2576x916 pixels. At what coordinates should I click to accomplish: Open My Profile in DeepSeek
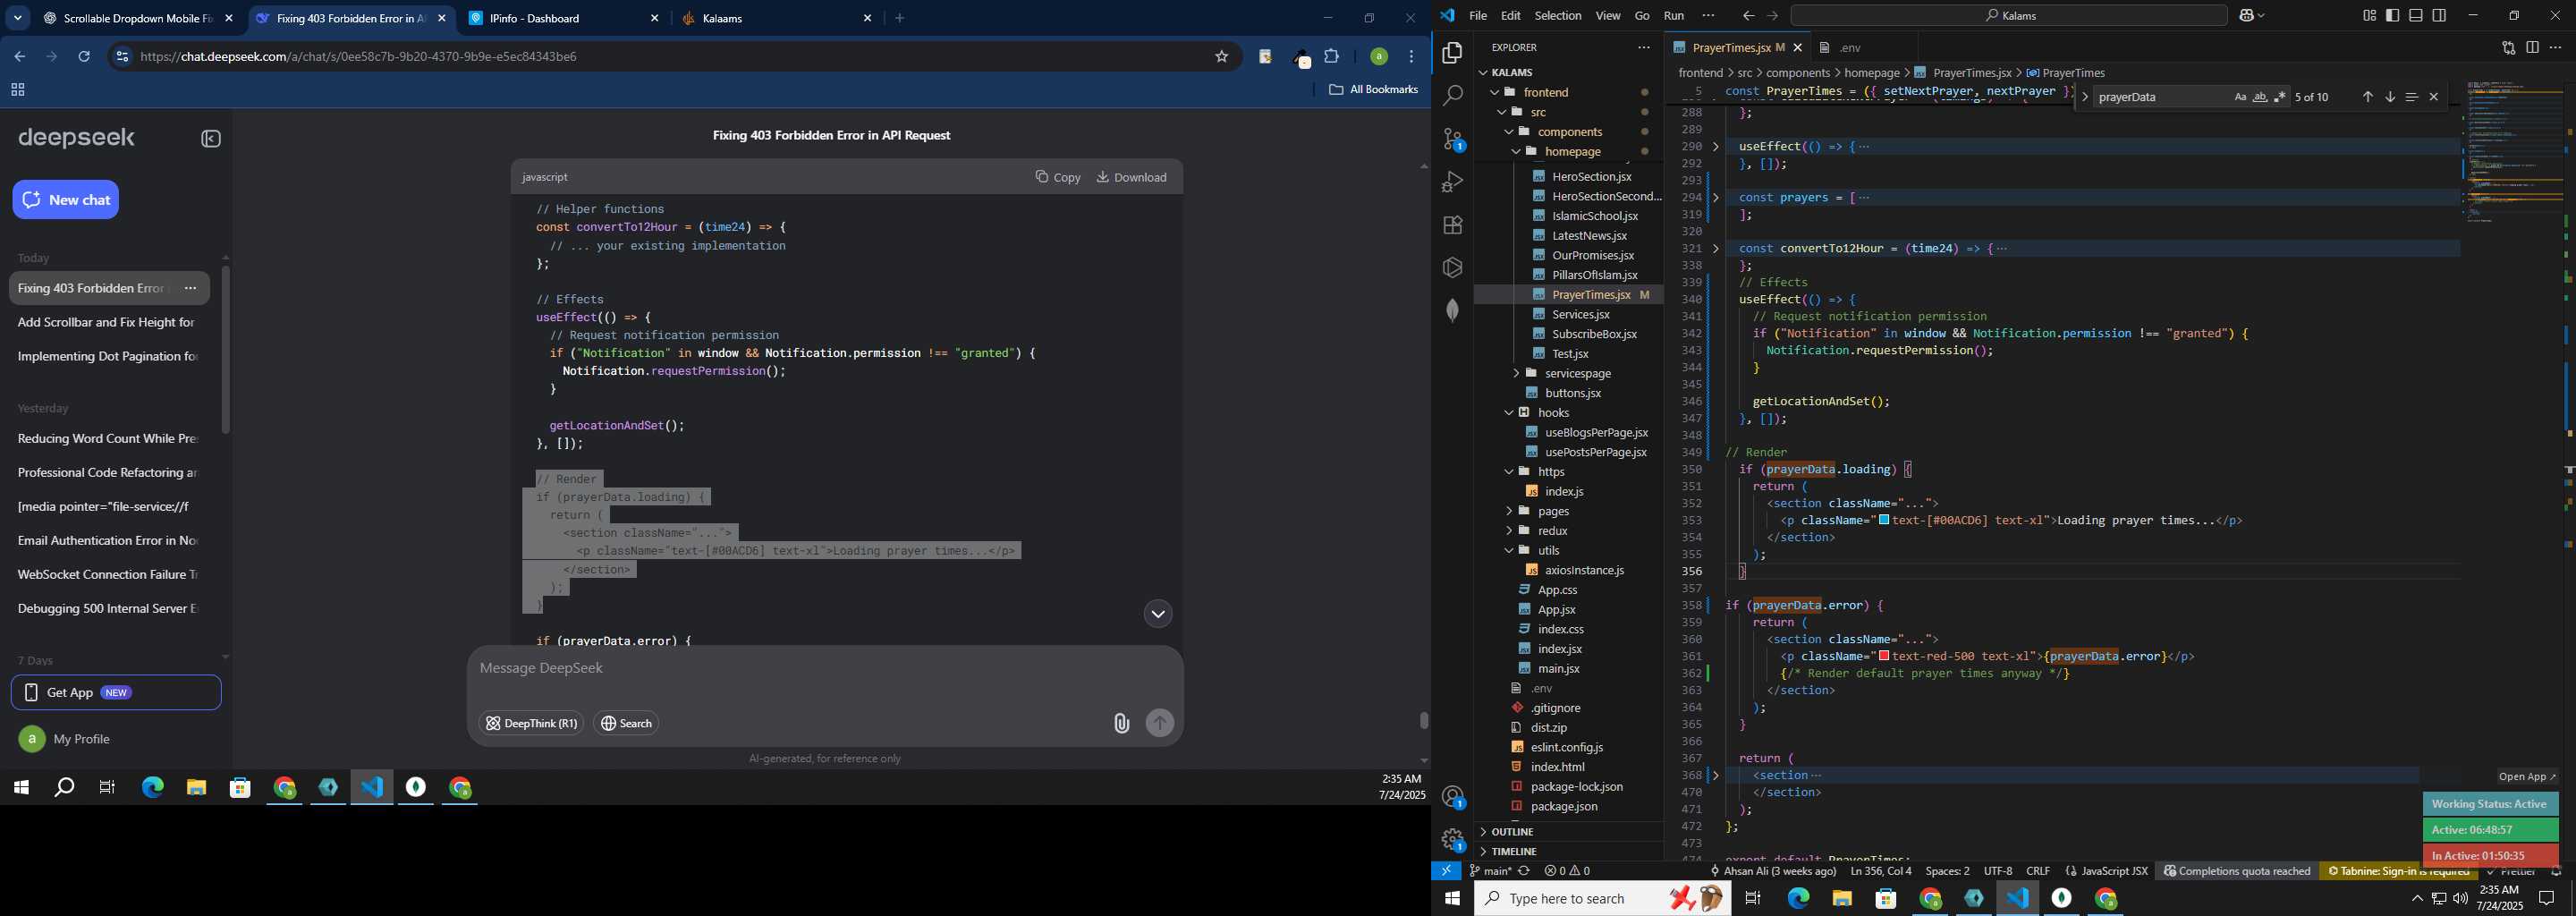click(x=65, y=739)
